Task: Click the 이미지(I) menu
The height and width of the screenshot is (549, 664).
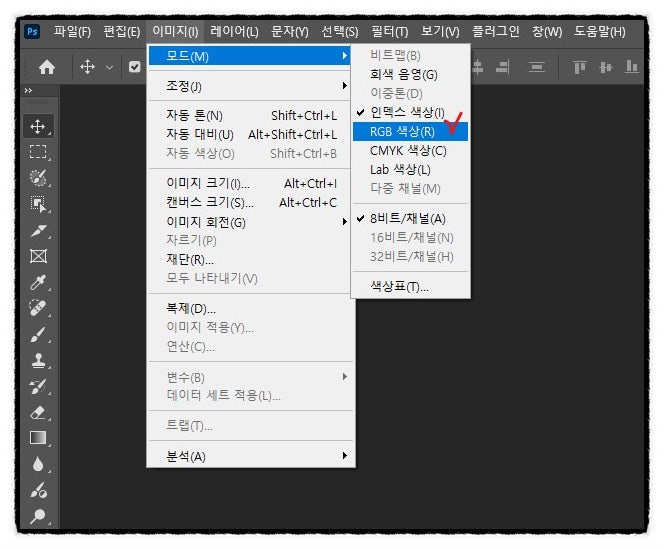Action: [175, 31]
